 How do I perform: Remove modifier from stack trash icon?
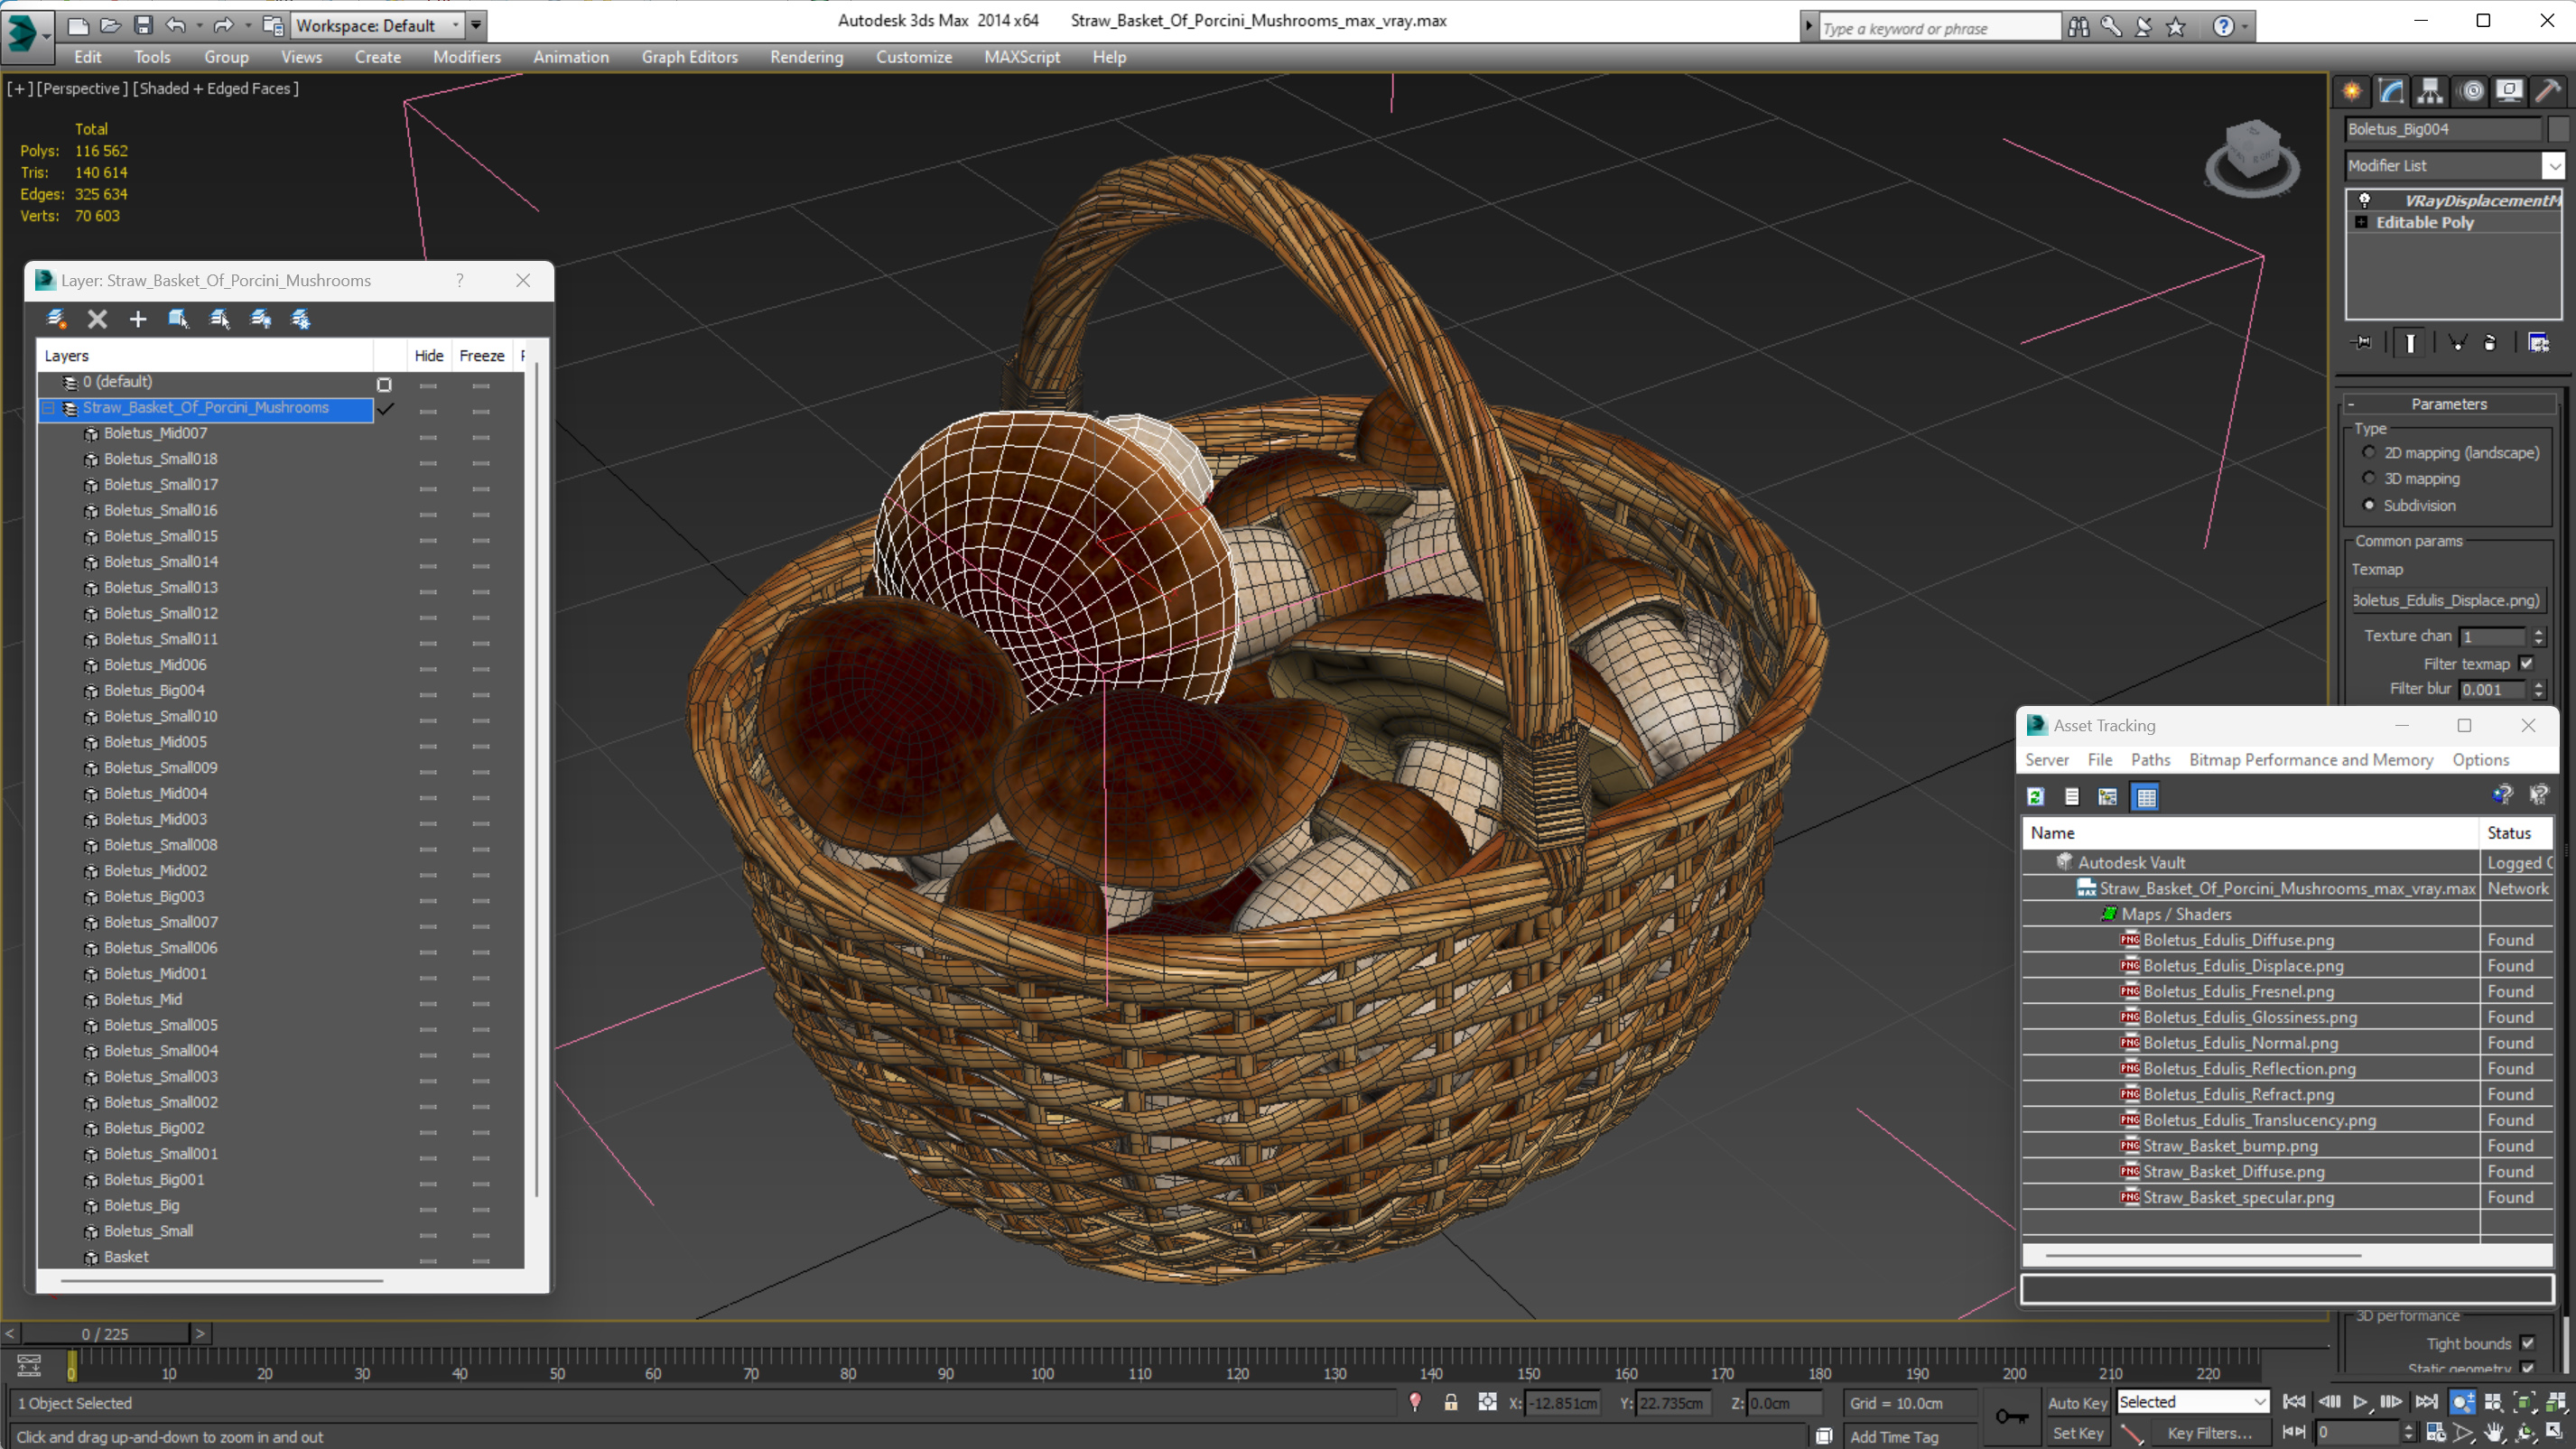[x=2490, y=343]
